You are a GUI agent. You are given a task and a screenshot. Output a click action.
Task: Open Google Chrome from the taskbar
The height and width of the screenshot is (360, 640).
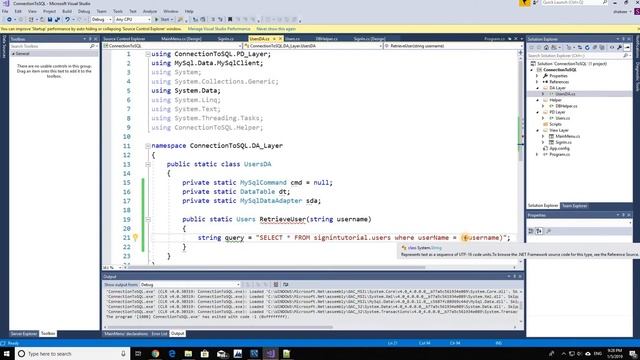(x=155, y=353)
